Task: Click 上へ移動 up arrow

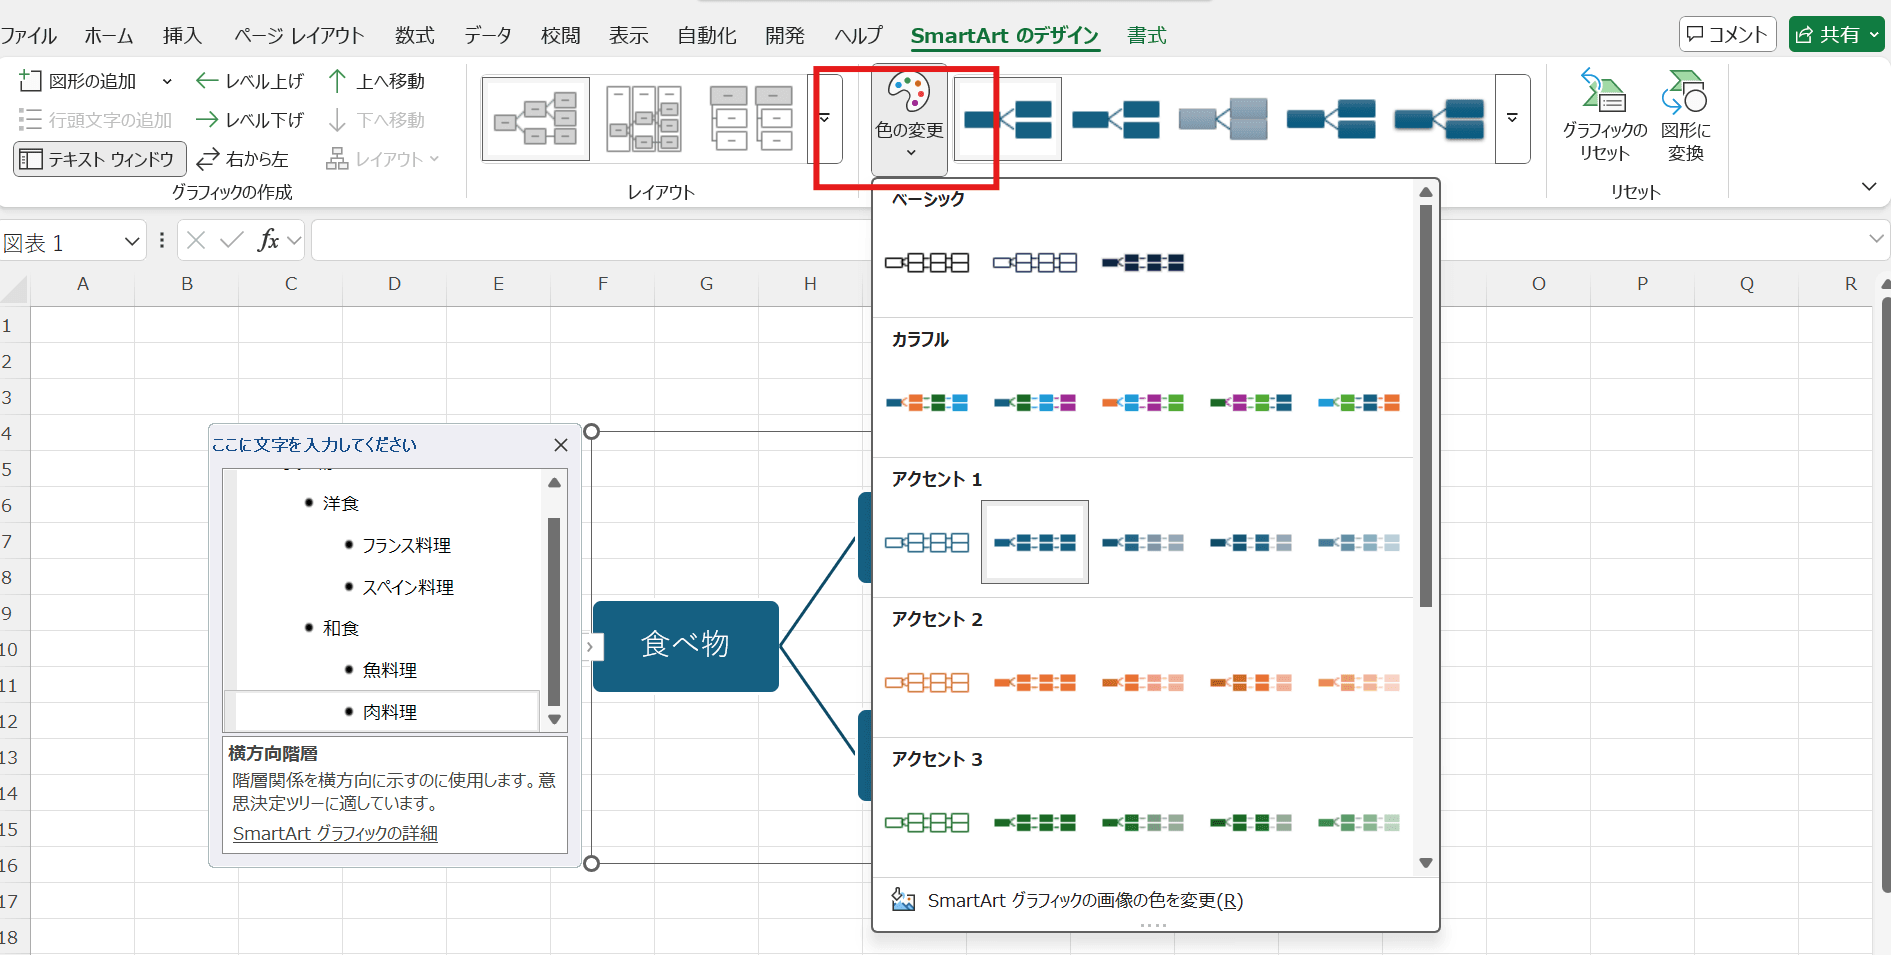Action: [338, 81]
